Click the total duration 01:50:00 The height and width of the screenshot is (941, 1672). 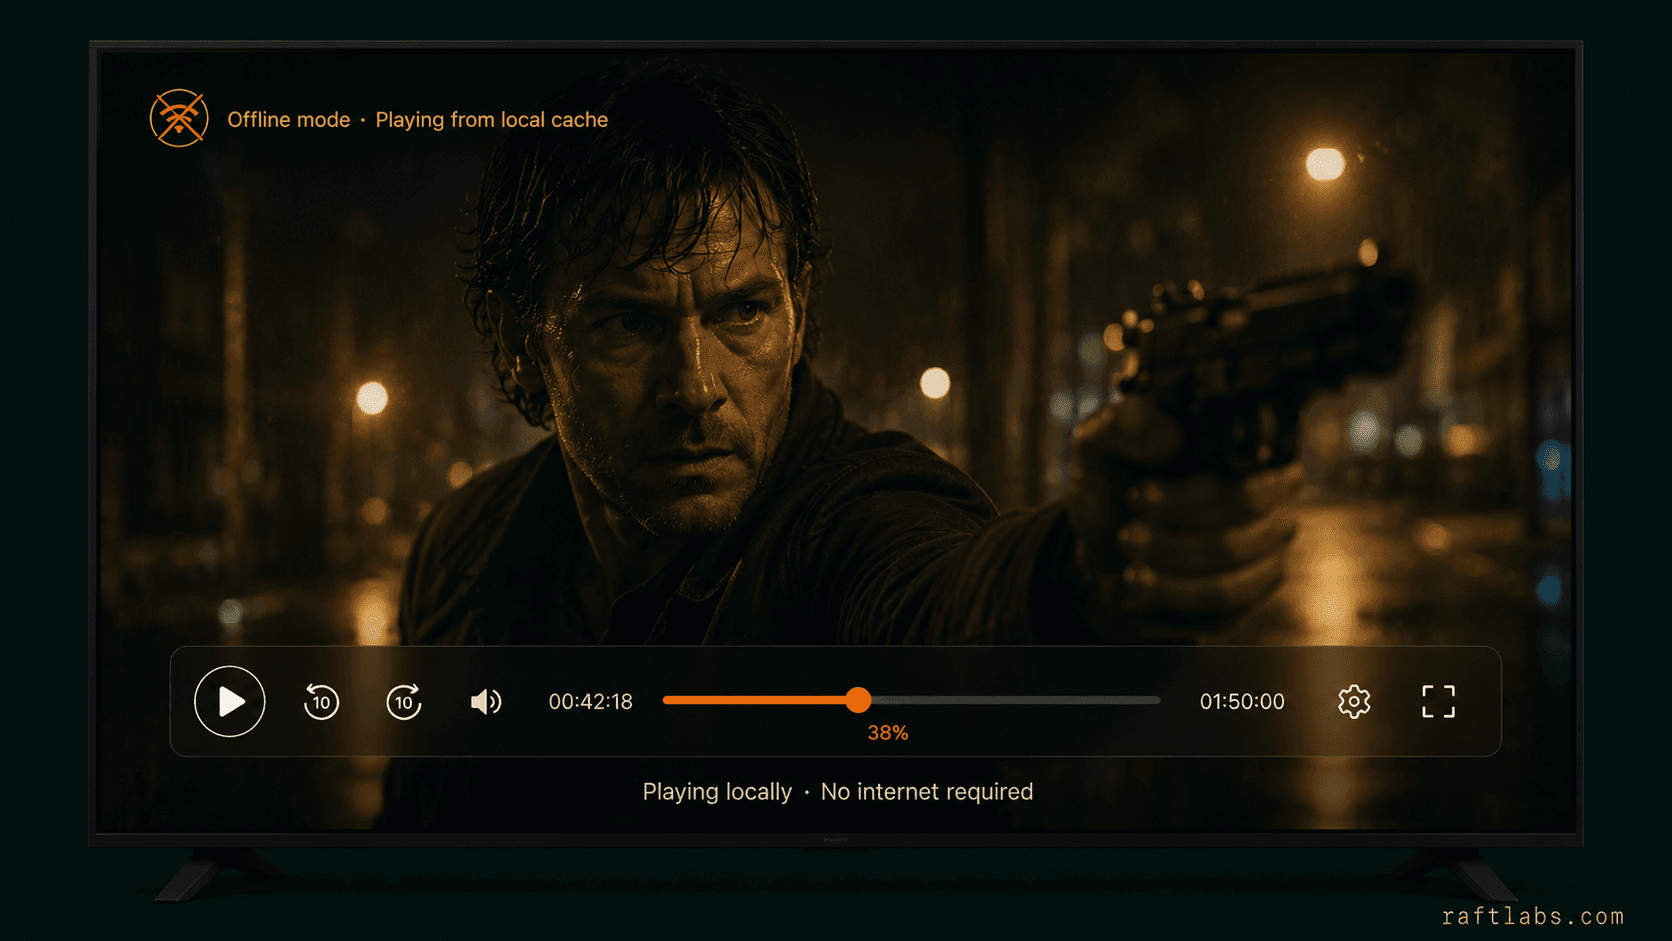[1242, 702]
